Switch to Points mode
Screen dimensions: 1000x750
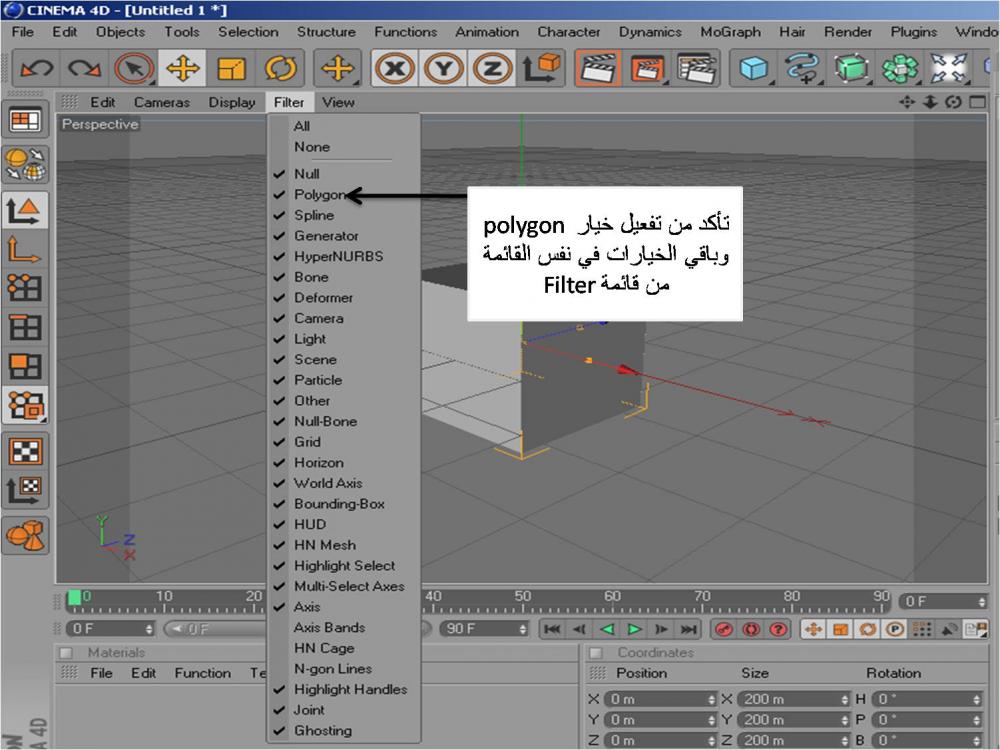pos(25,288)
